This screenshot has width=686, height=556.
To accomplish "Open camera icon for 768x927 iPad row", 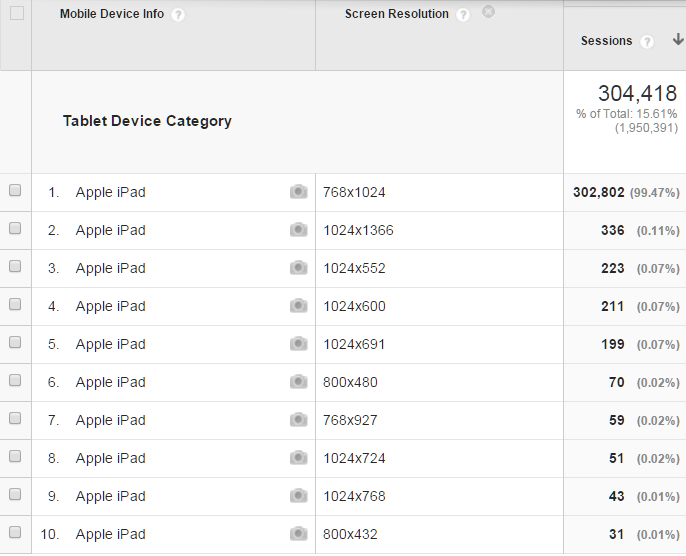I will point(298,420).
